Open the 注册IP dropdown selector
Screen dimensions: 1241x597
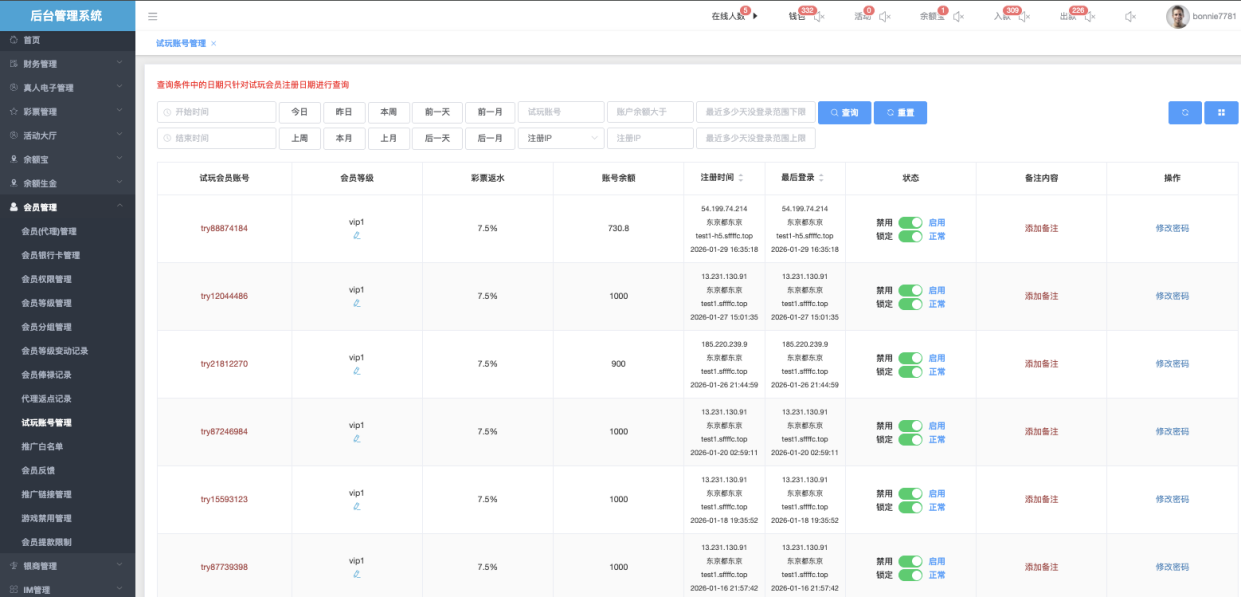pyautogui.click(x=561, y=138)
